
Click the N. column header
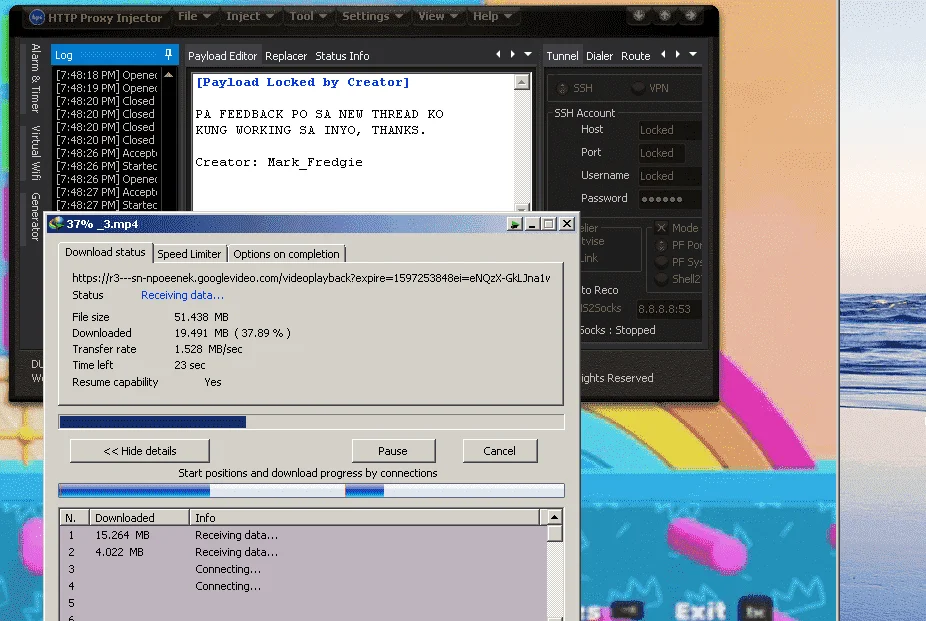pos(74,518)
